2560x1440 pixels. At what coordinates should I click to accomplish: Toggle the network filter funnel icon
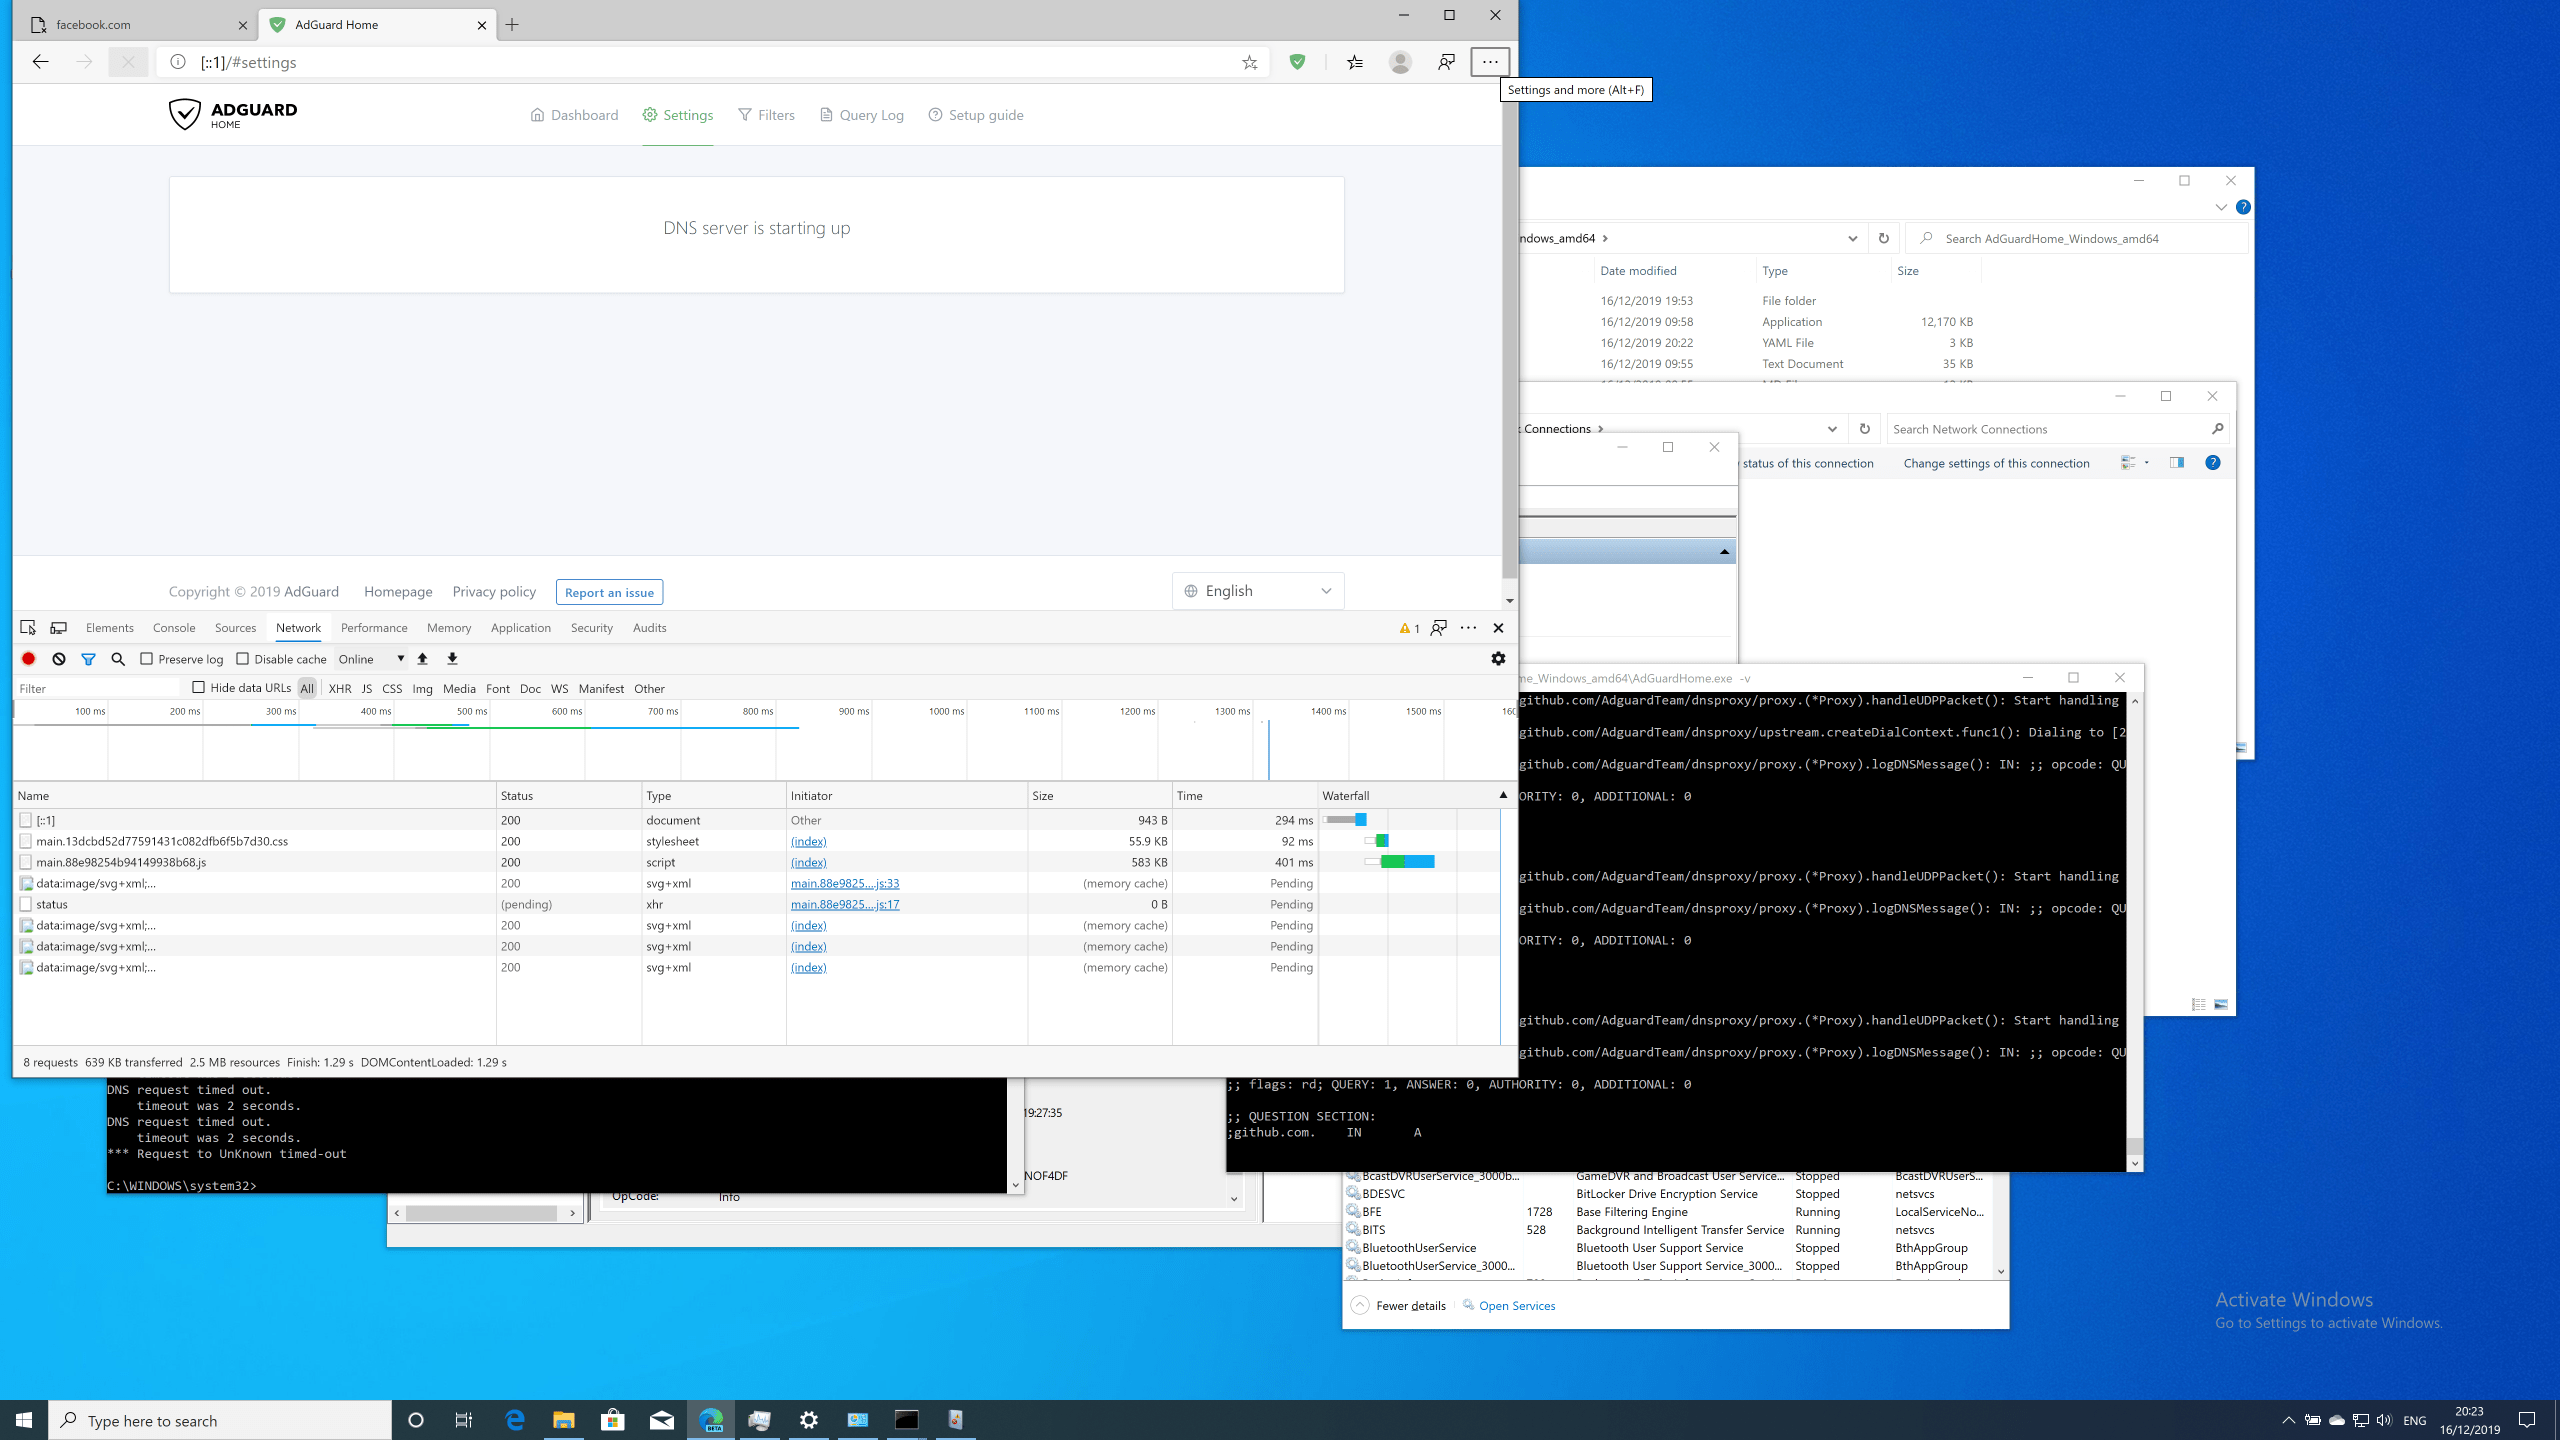coord(88,659)
